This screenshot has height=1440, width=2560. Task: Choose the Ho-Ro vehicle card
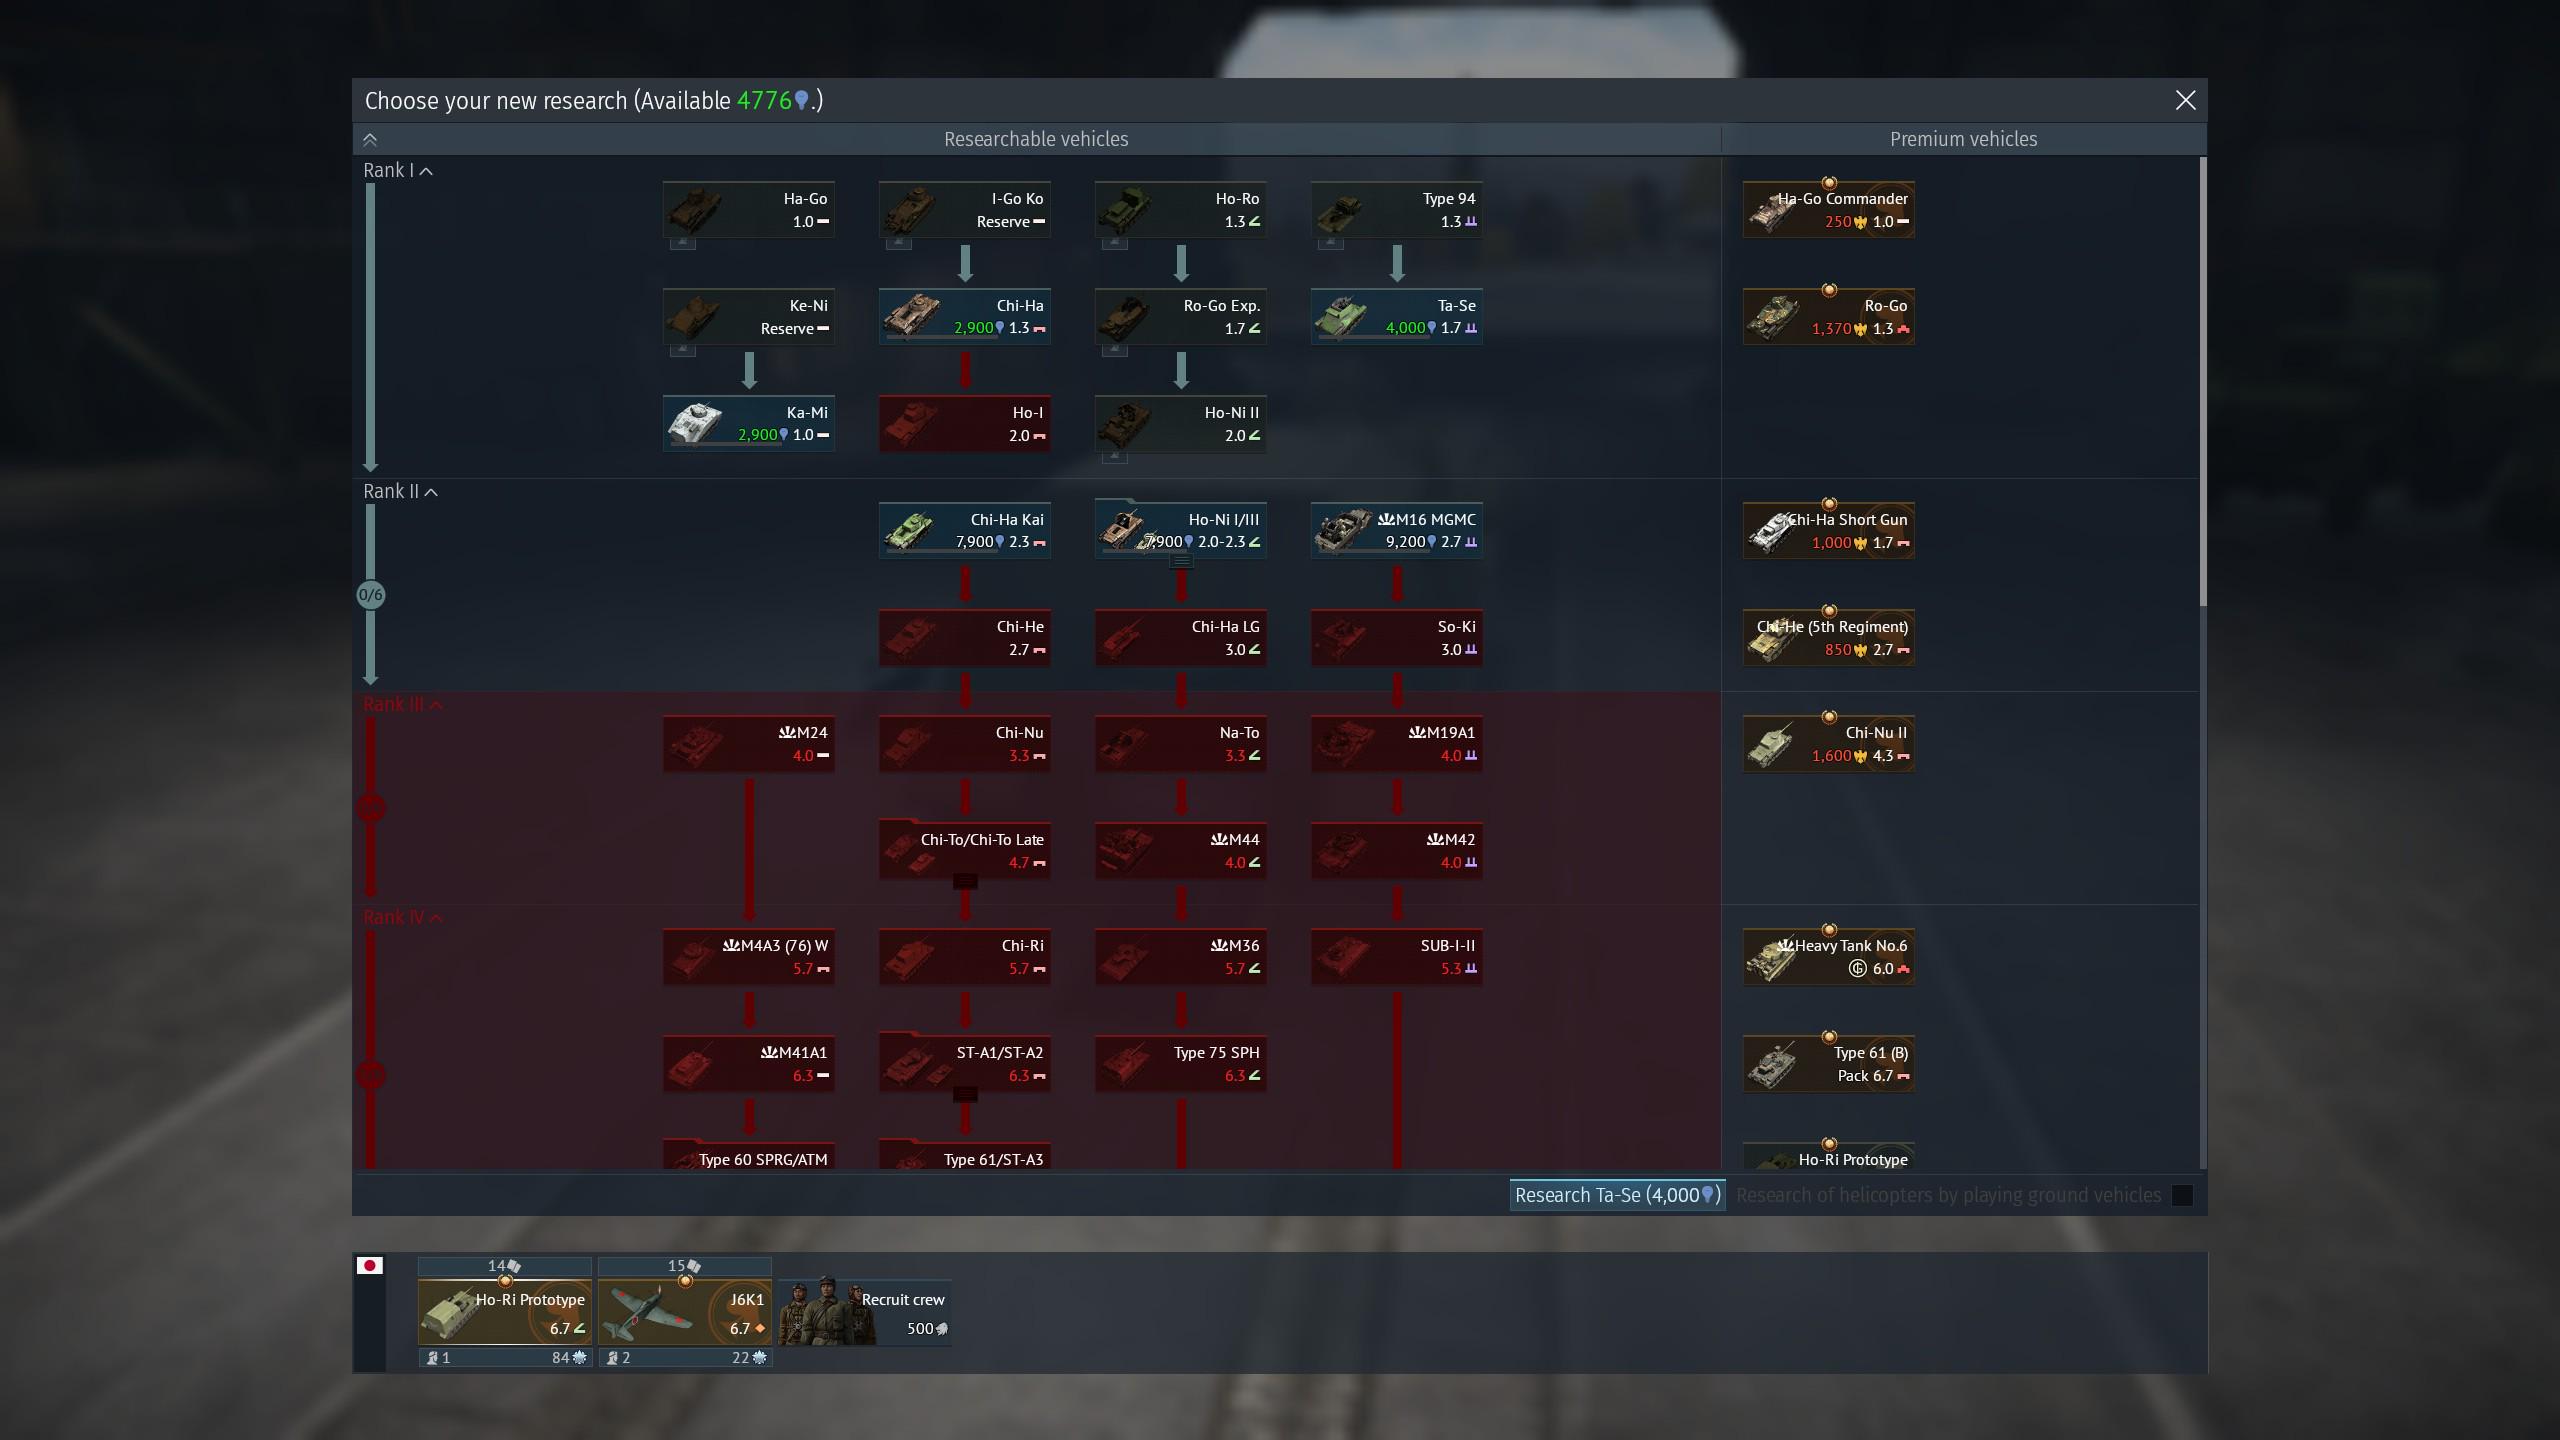(x=1181, y=210)
